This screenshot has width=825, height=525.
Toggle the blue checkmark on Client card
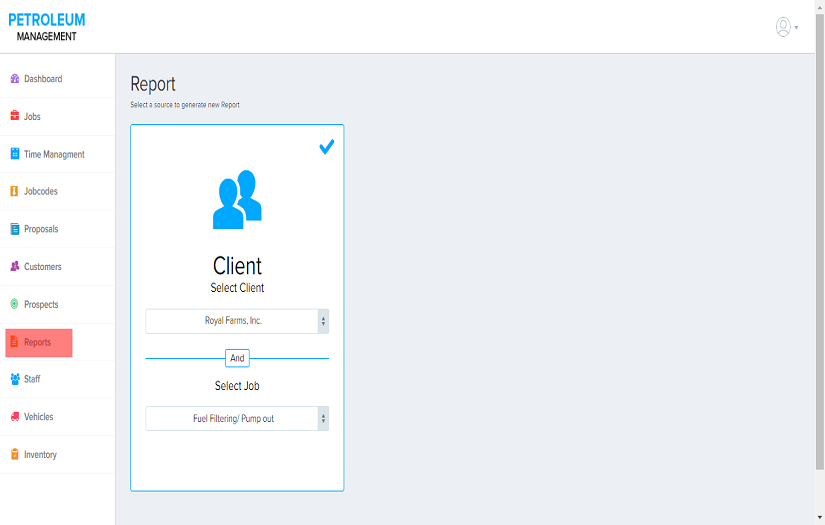[327, 147]
